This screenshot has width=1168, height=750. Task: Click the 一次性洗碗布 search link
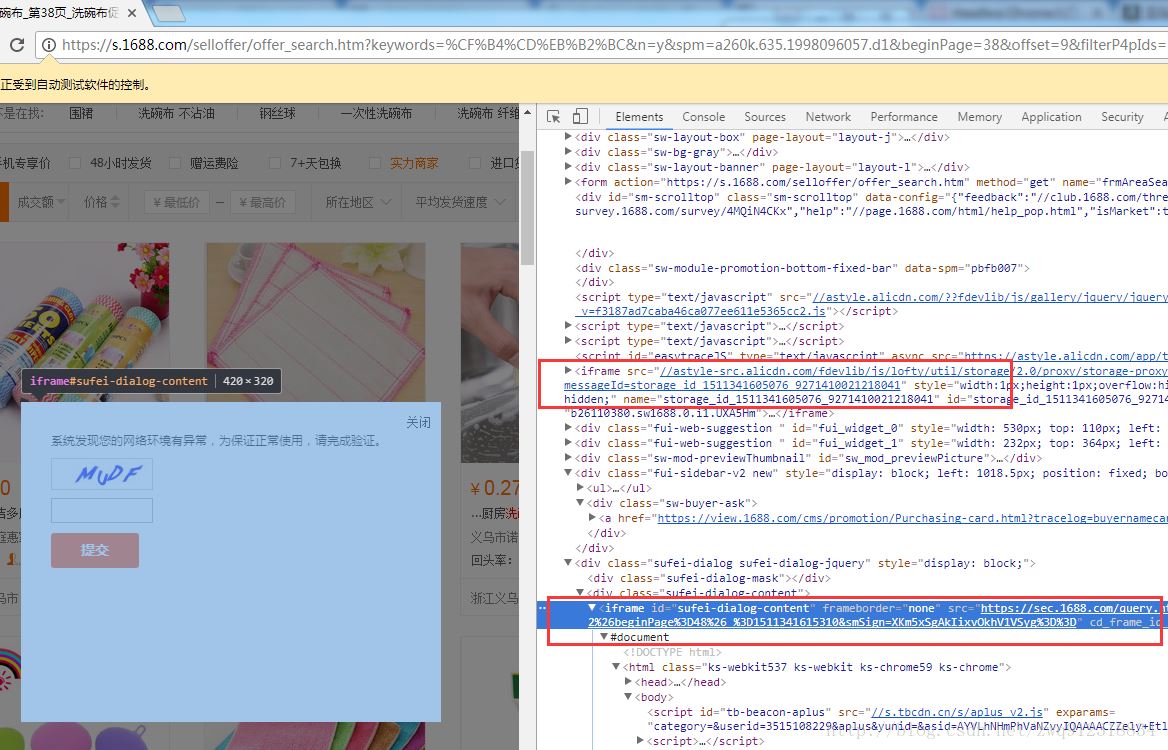click(x=376, y=113)
